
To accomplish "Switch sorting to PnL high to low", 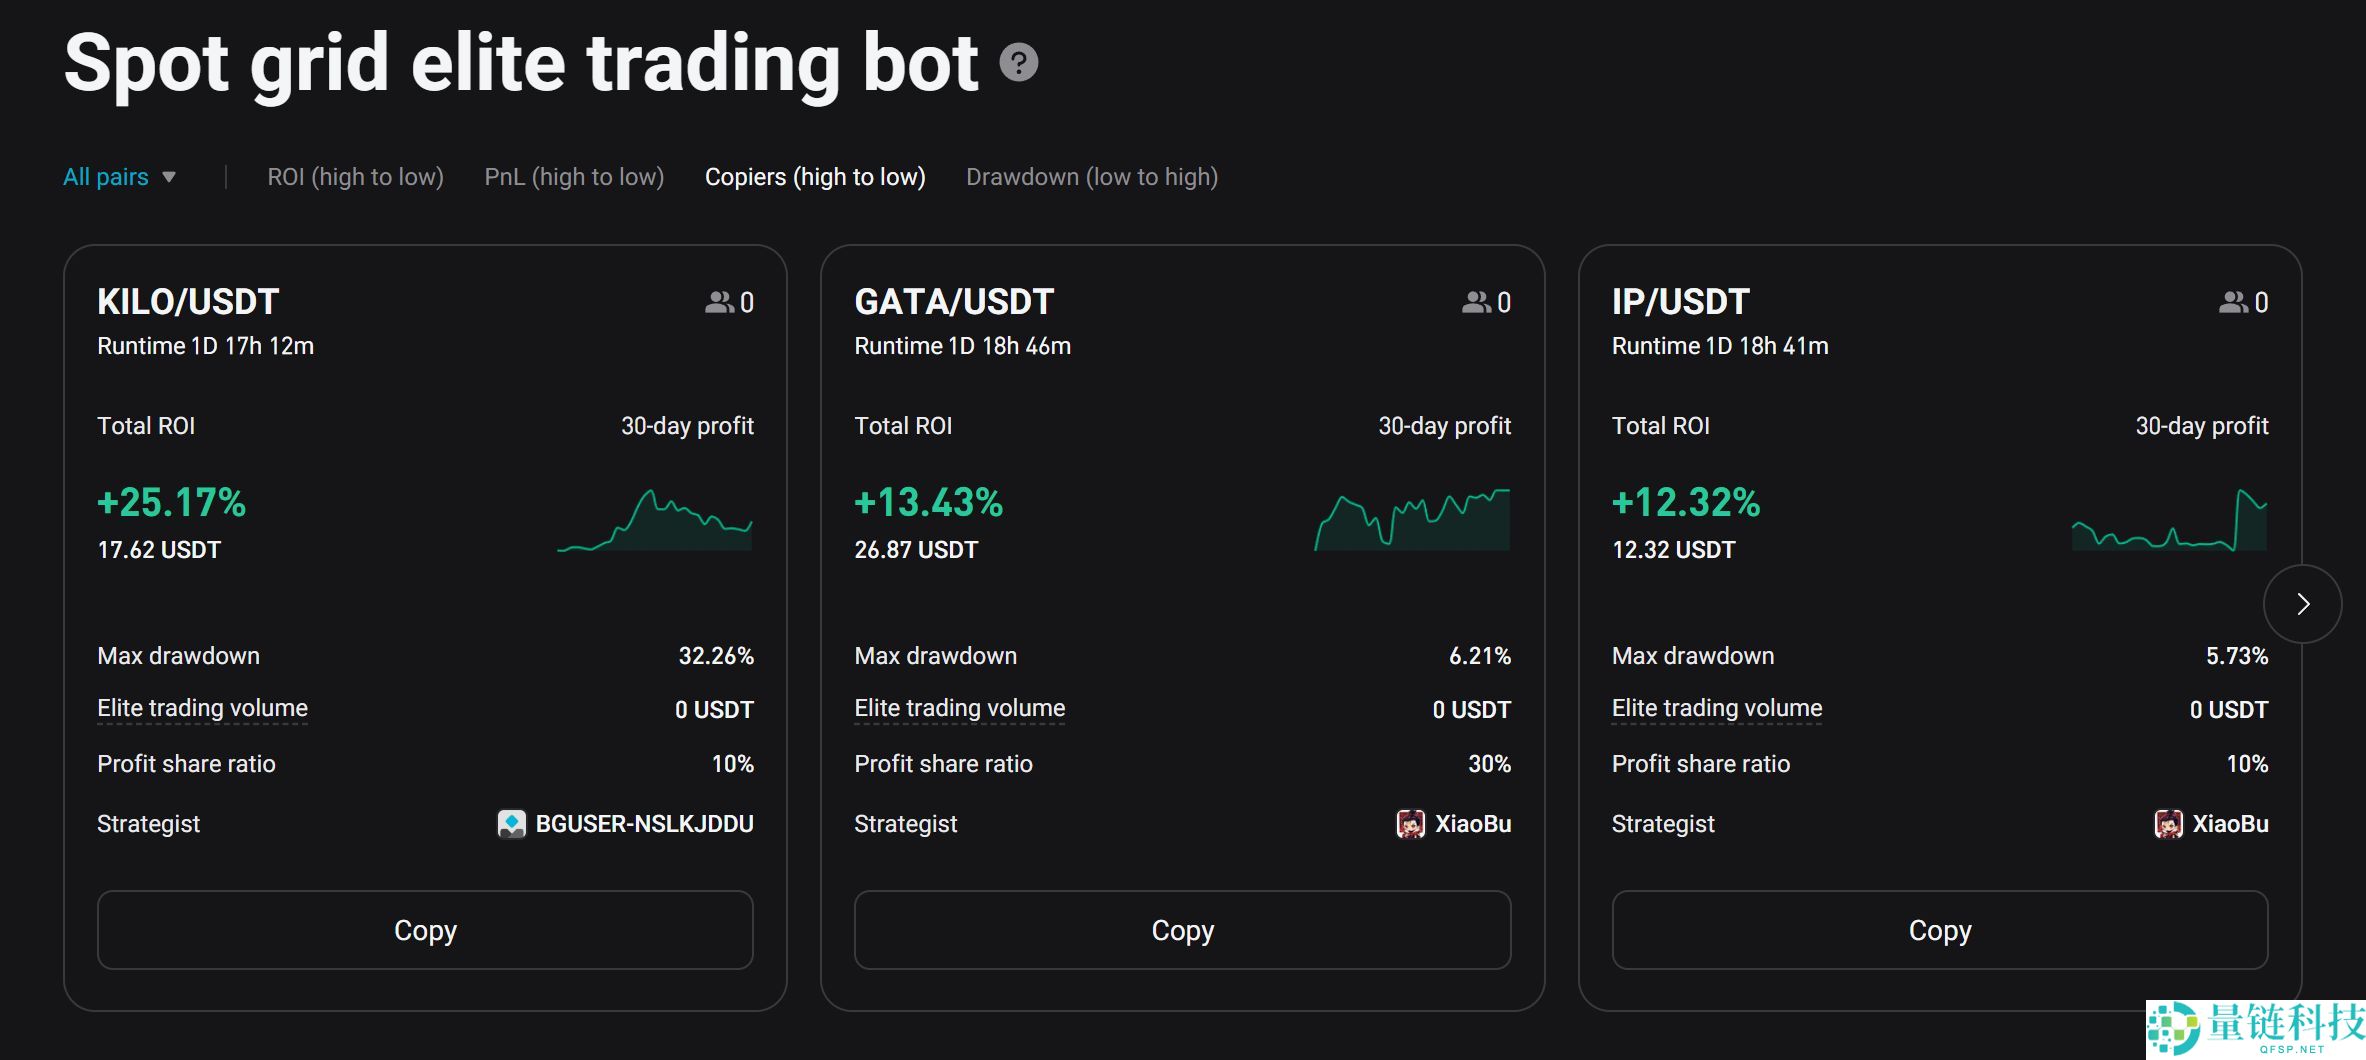I will point(574,176).
